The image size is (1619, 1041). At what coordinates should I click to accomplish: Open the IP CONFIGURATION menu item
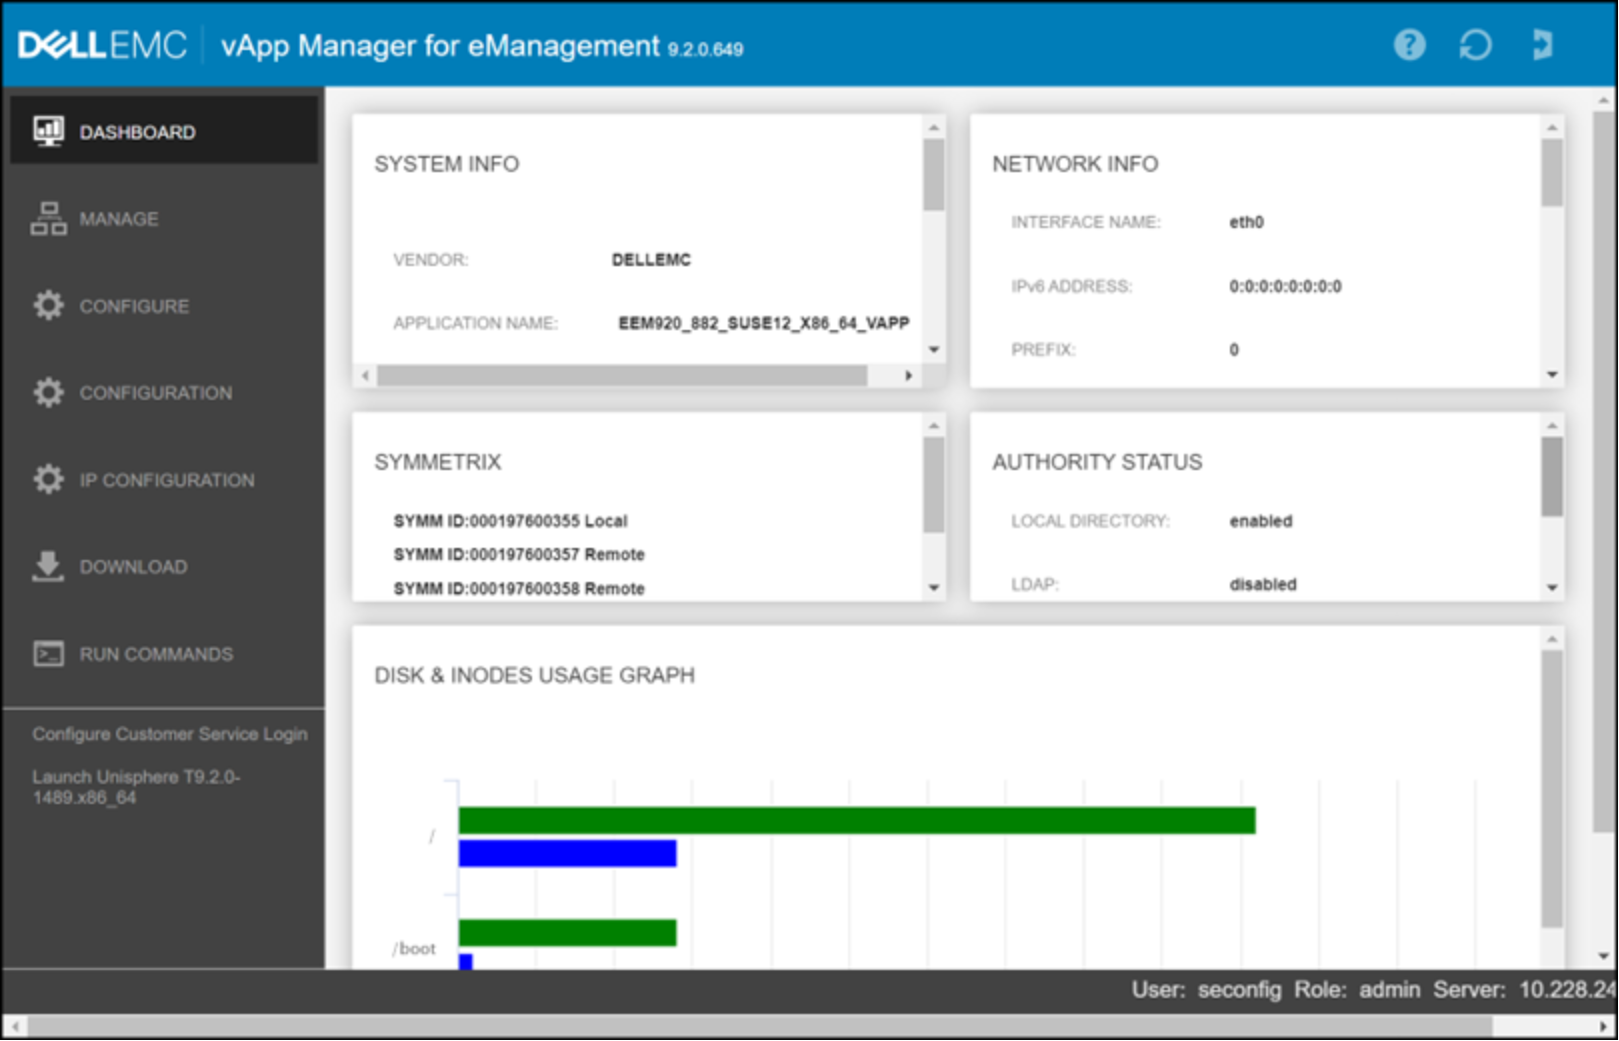[164, 480]
